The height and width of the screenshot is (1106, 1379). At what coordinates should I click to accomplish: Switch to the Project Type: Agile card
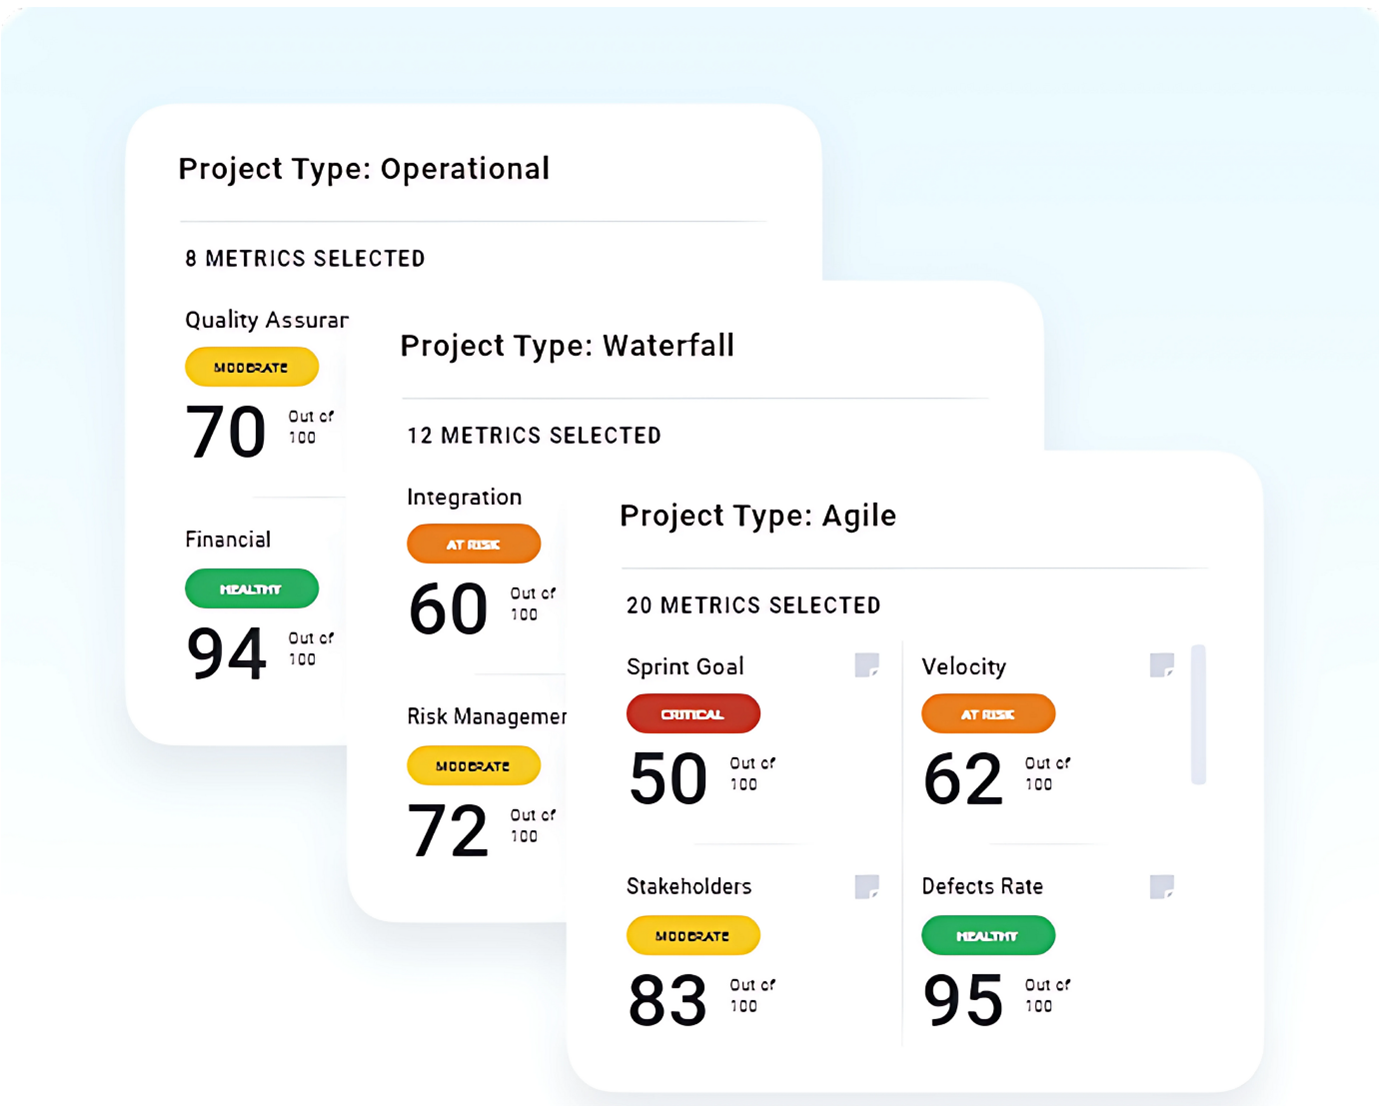click(x=757, y=515)
